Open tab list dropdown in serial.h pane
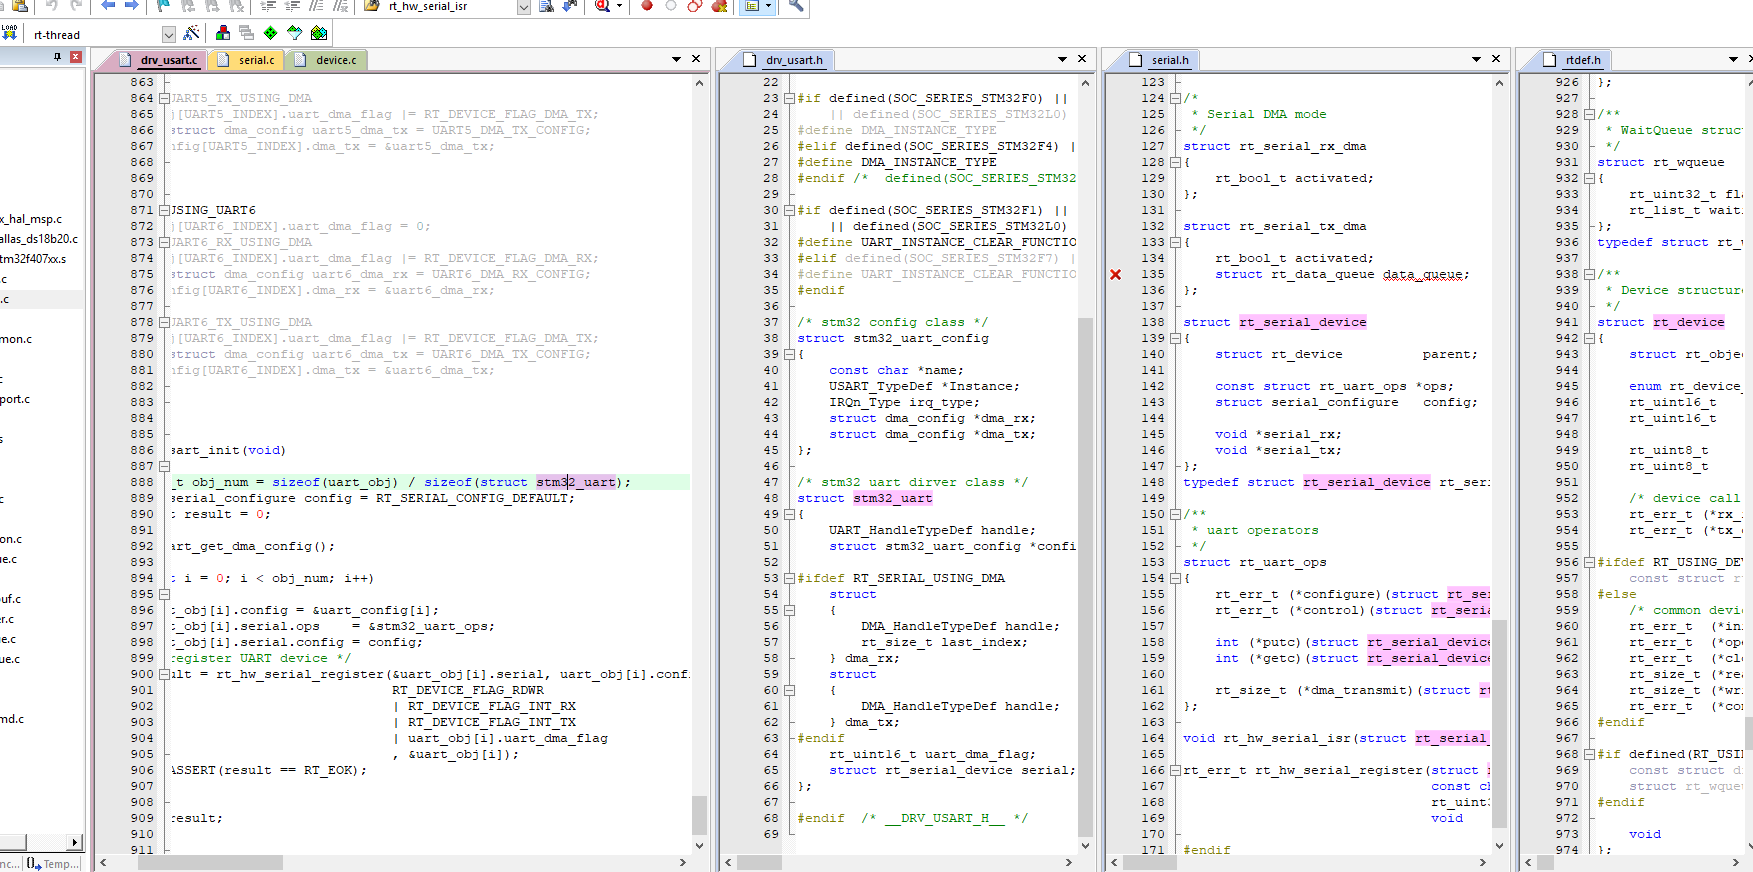Screen dimensions: 1753x872 click(x=1476, y=60)
